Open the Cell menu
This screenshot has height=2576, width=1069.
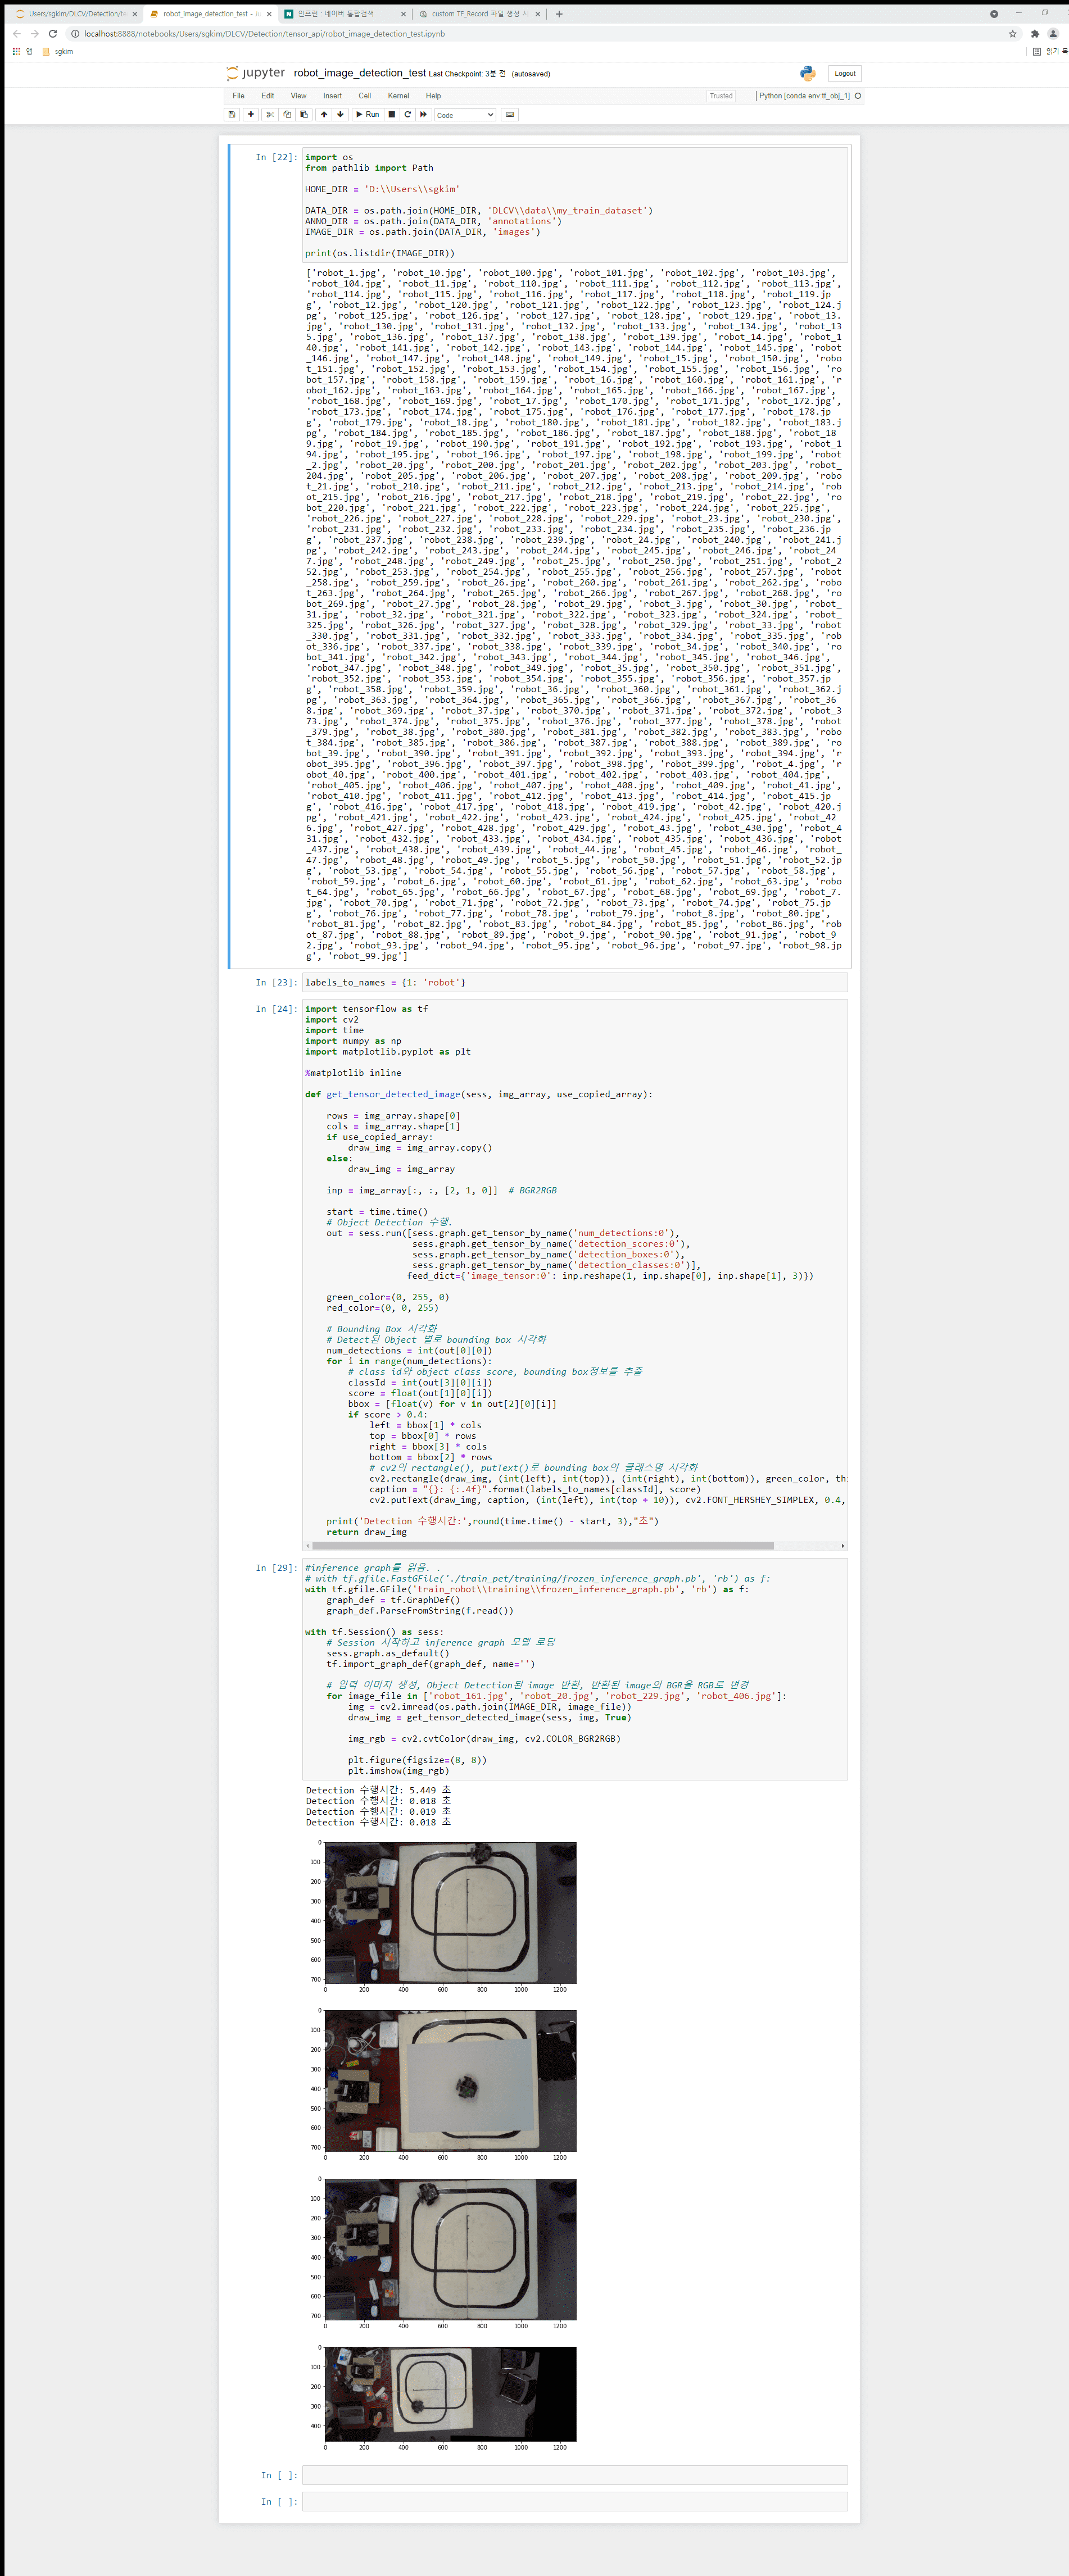[365, 96]
